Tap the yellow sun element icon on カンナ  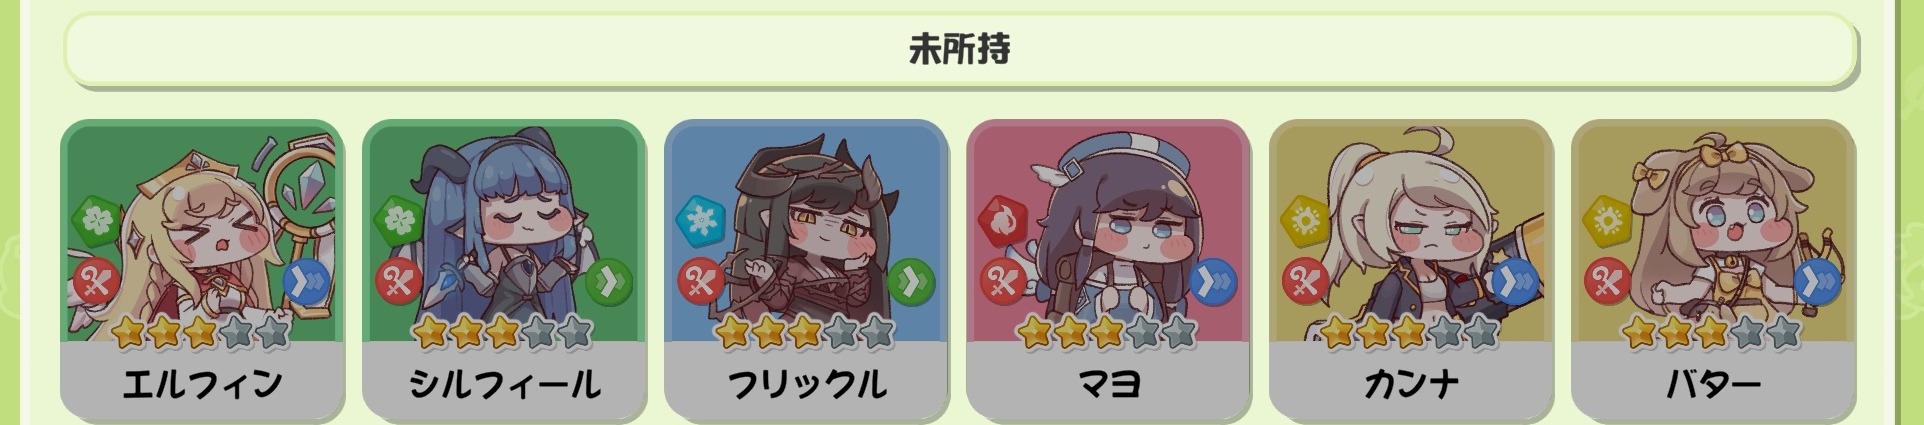pyautogui.click(x=1306, y=220)
